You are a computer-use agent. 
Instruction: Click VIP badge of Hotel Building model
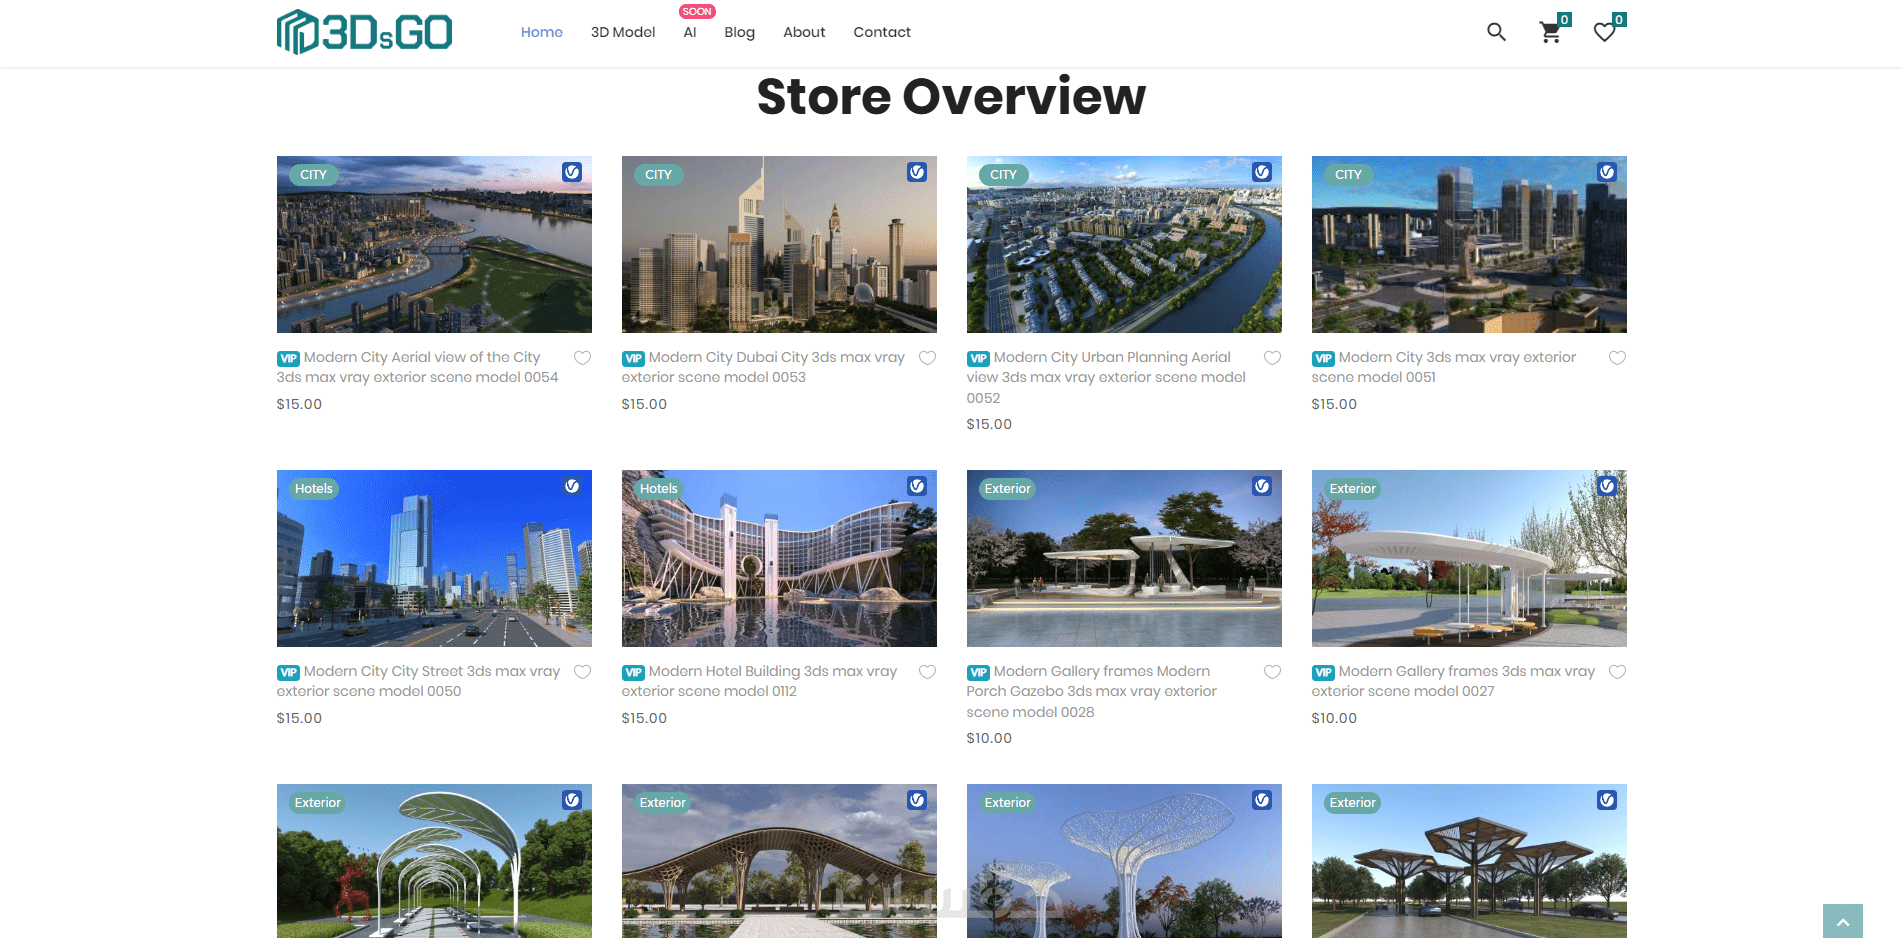coord(633,673)
